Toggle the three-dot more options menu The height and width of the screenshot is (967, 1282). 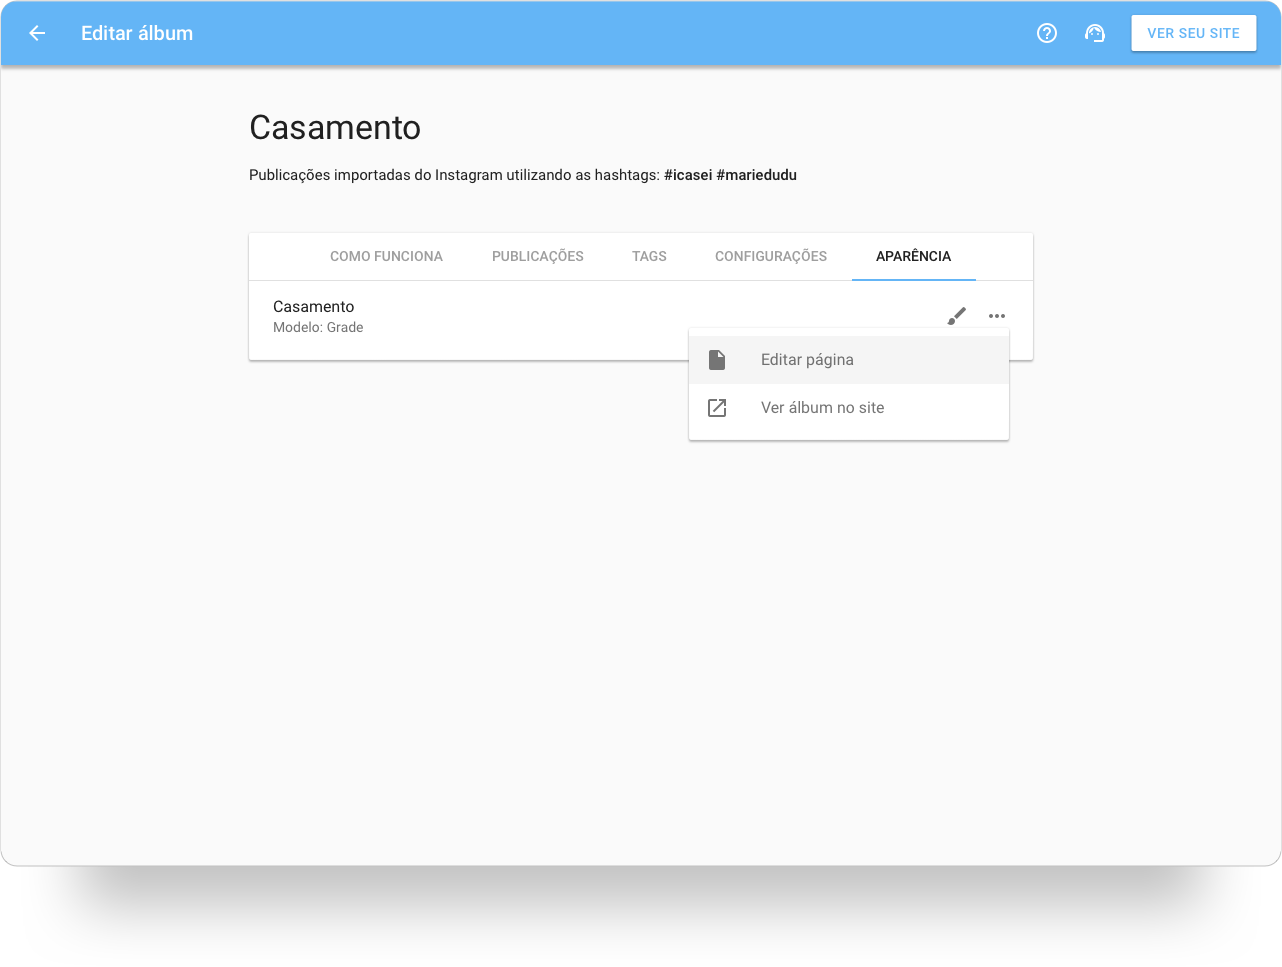point(997,316)
